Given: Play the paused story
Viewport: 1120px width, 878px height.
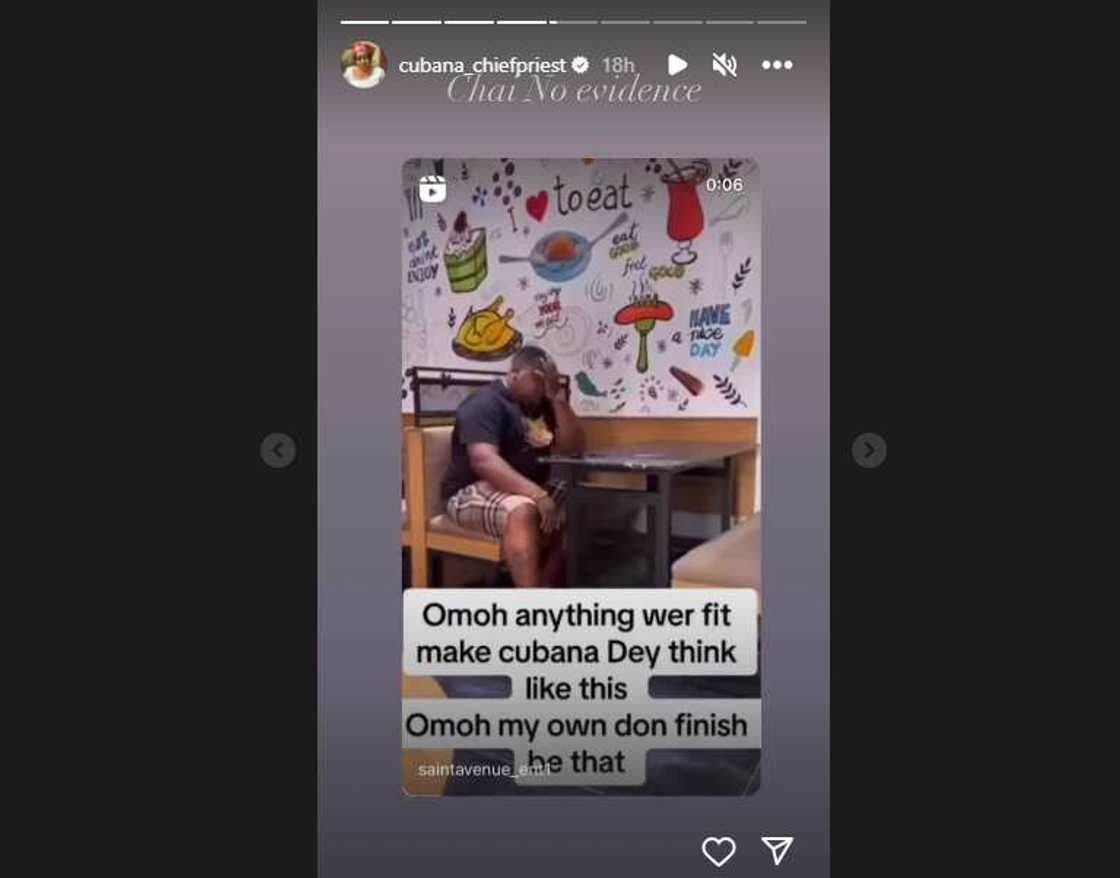Looking at the screenshot, I should tap(677, 65).
